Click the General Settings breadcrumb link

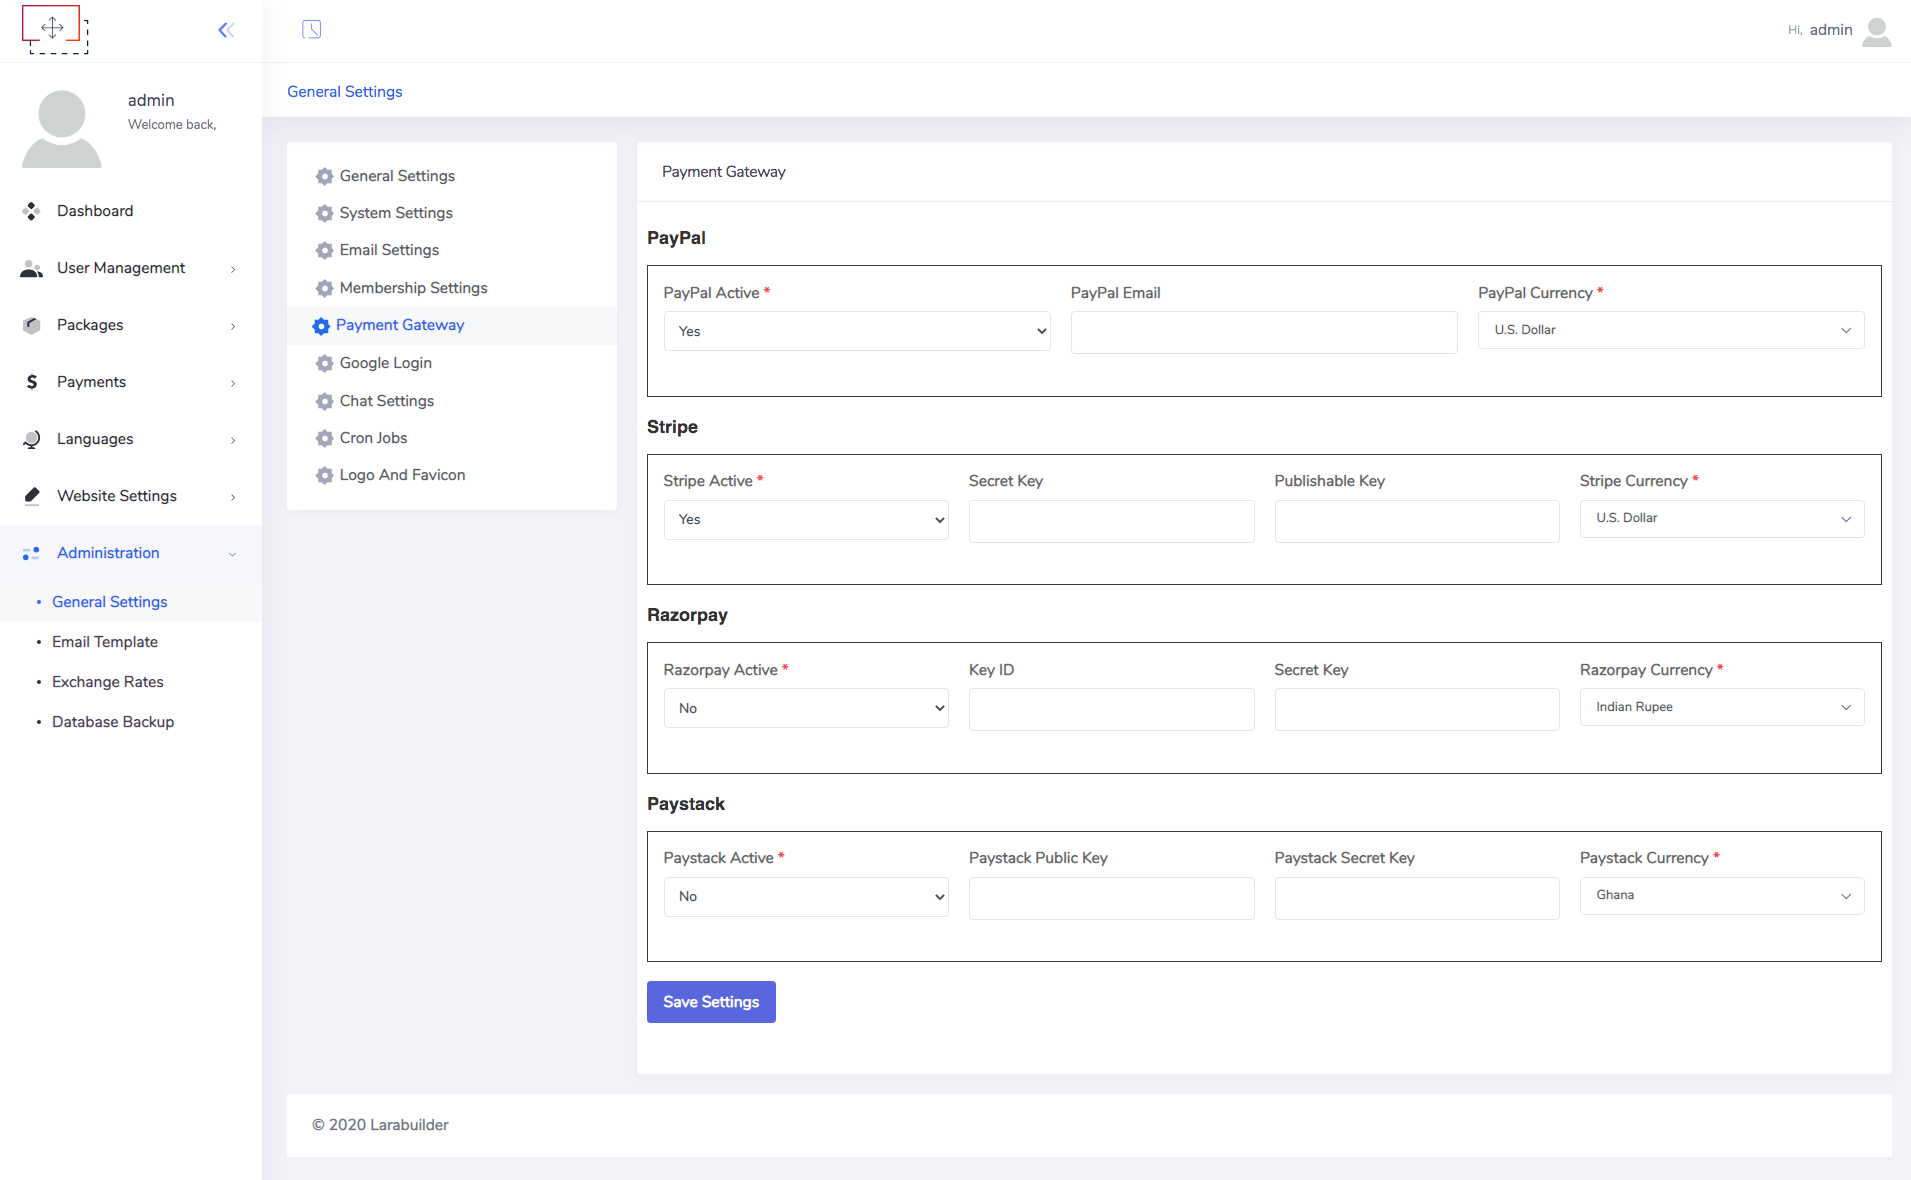click(345, 92)
